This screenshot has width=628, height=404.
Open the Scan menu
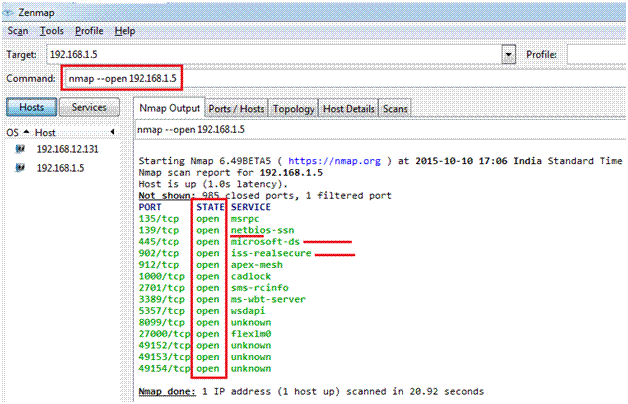18,31
